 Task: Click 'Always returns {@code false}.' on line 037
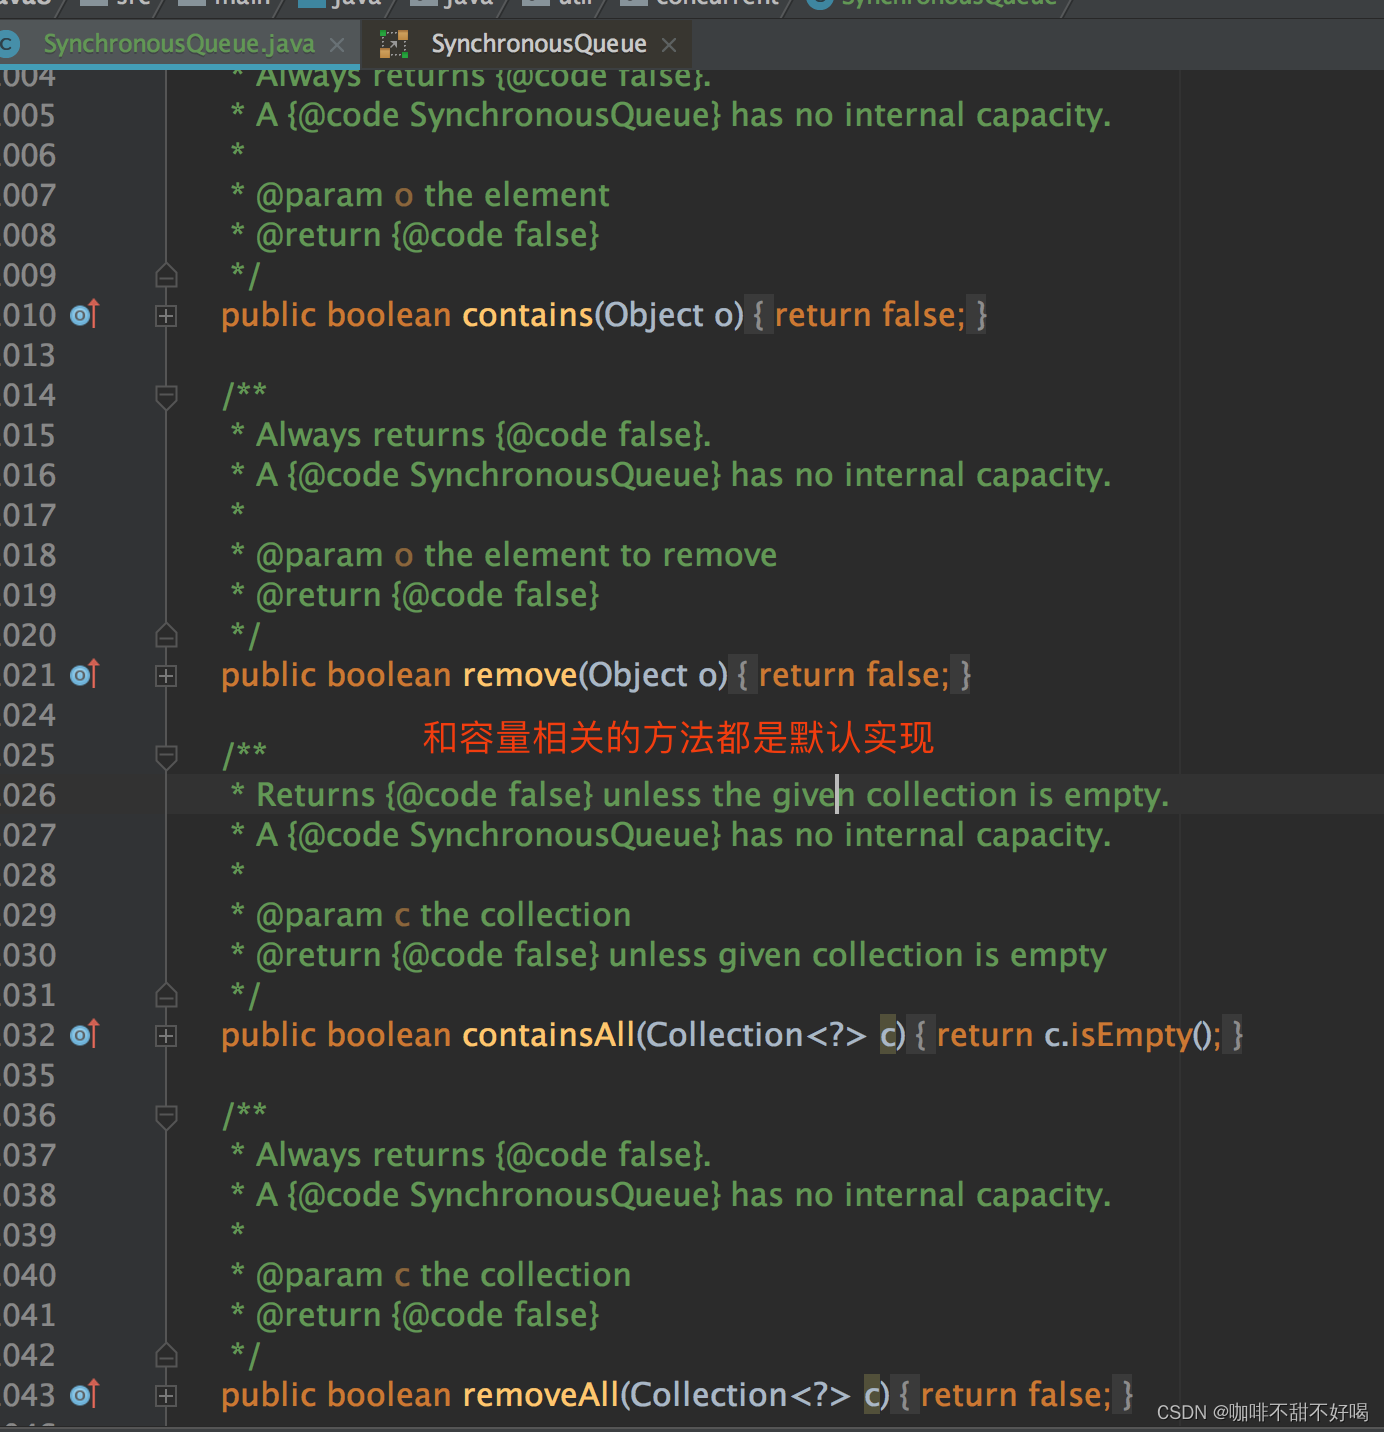coord(483,1155)
